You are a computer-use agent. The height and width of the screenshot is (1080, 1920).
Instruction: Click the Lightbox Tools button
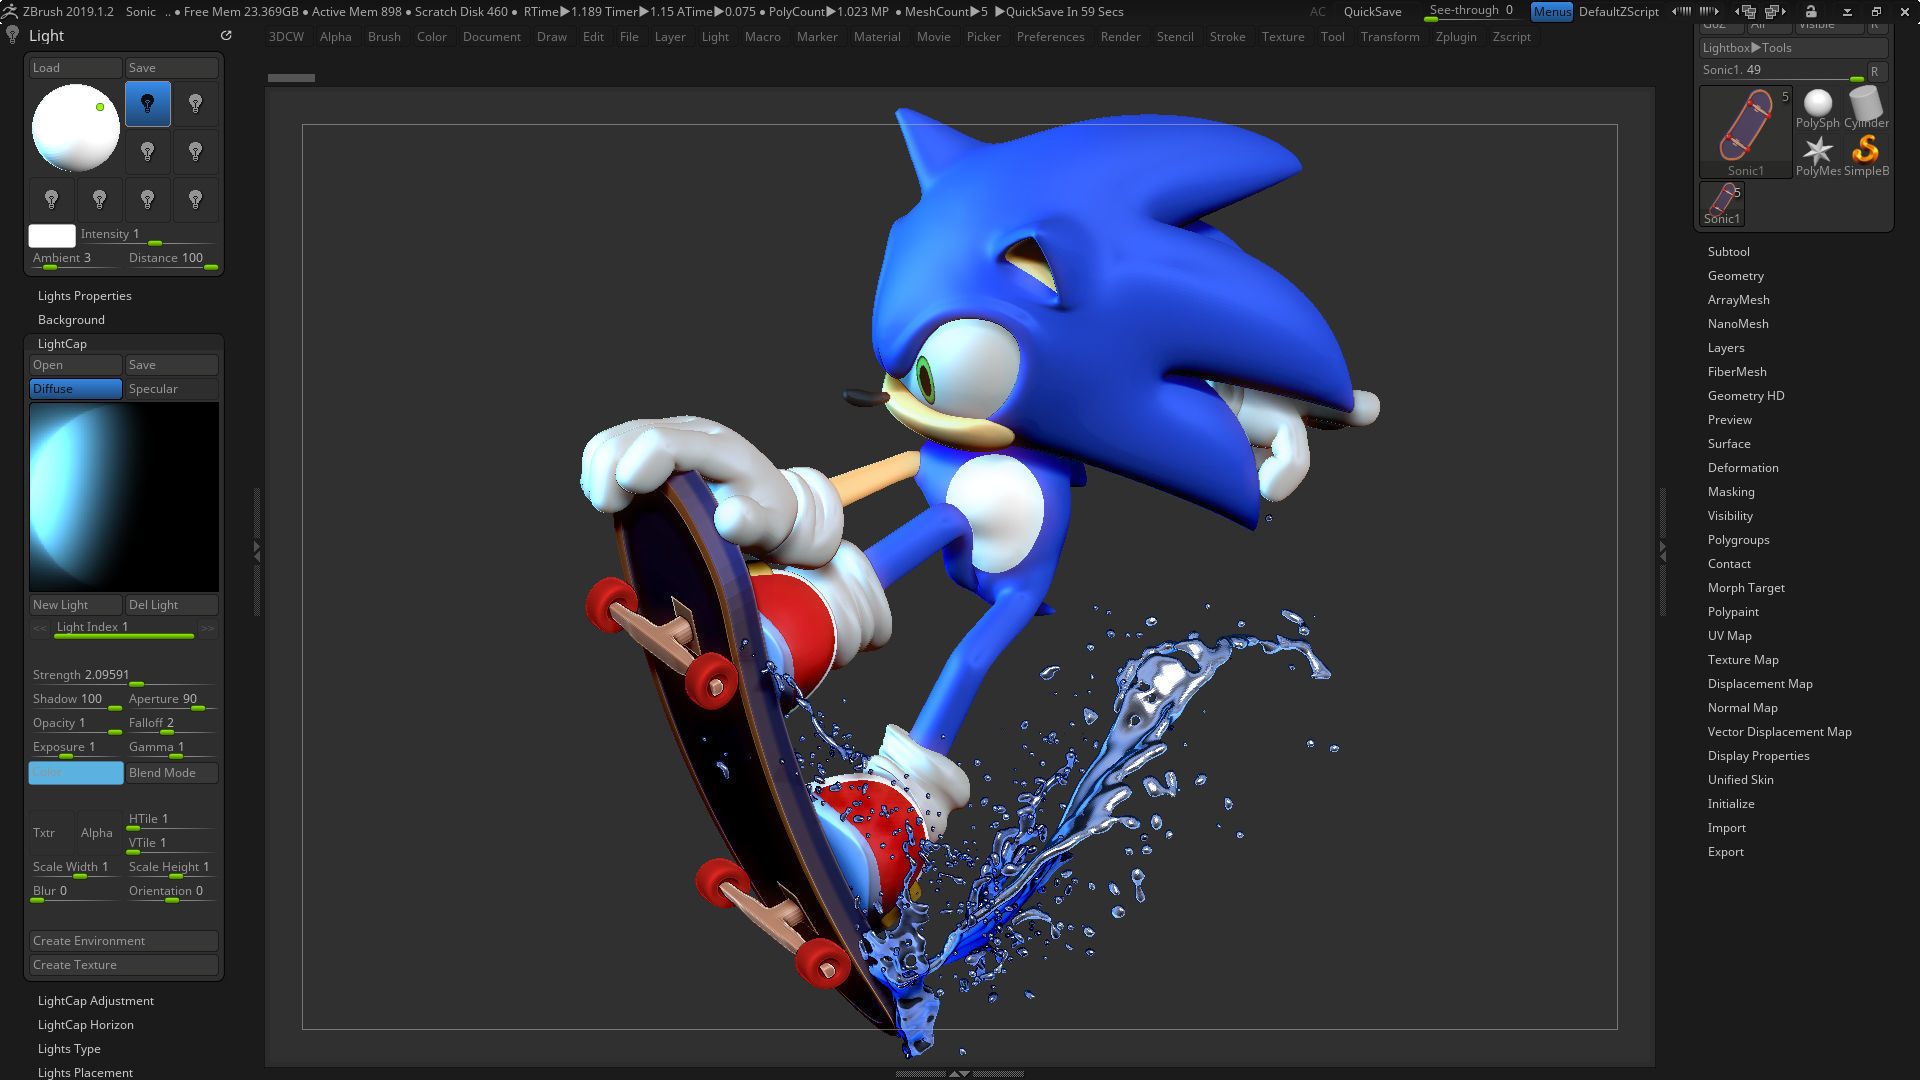(x=1794, y=47)
